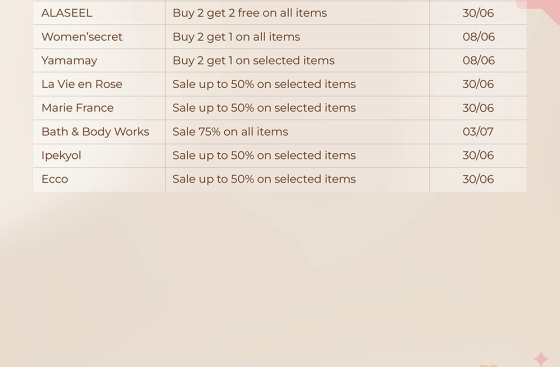The height and width of the screenshot is (367, 560).
Task: Select the Women'secret row name
Action: (x=82, y=37)
